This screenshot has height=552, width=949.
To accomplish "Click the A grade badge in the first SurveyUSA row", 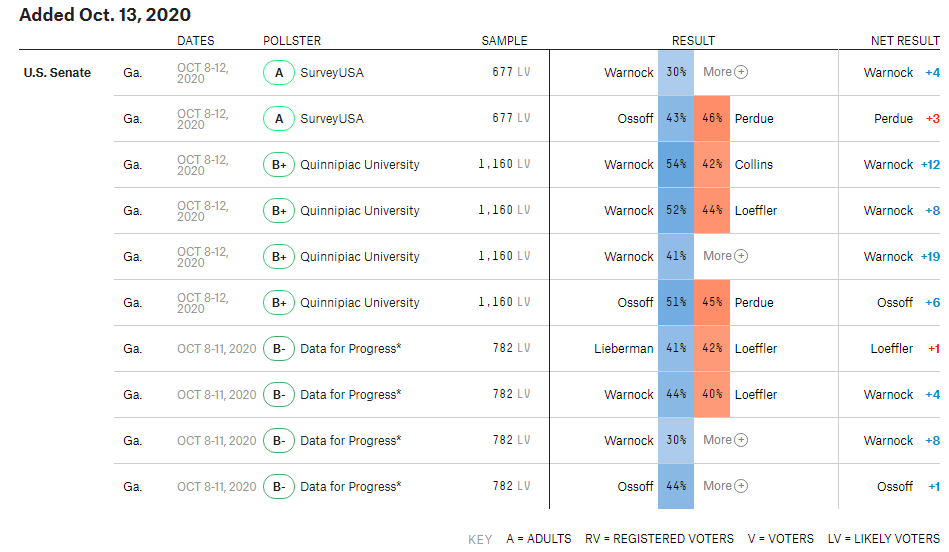I will [278, 73].
